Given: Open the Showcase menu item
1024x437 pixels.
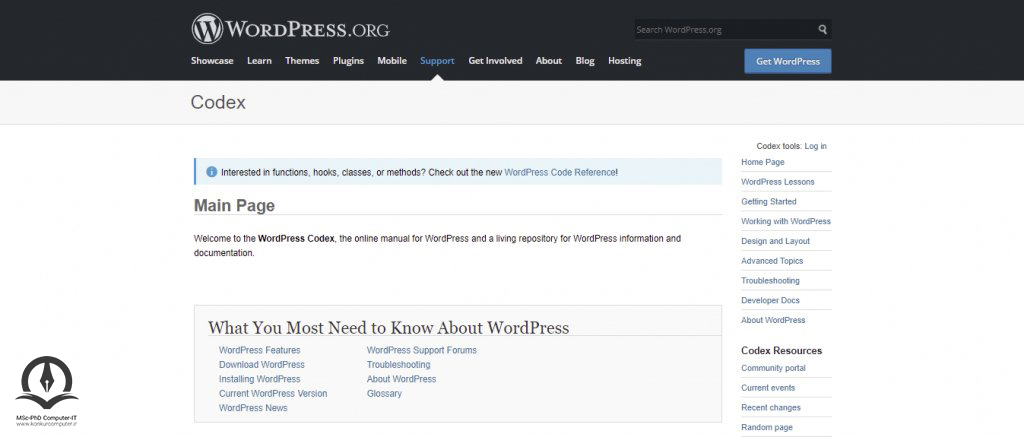Looking at the screenshot, I should point(212,61).
